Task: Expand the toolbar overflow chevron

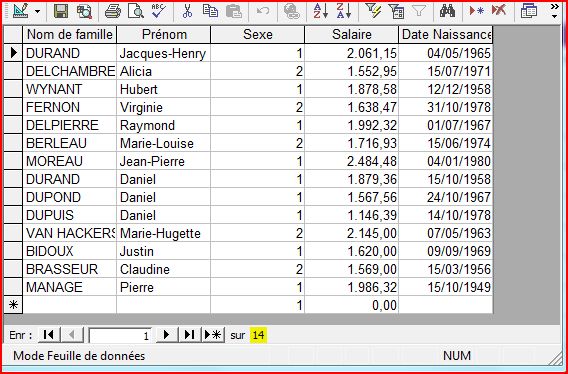Action: 554,11
